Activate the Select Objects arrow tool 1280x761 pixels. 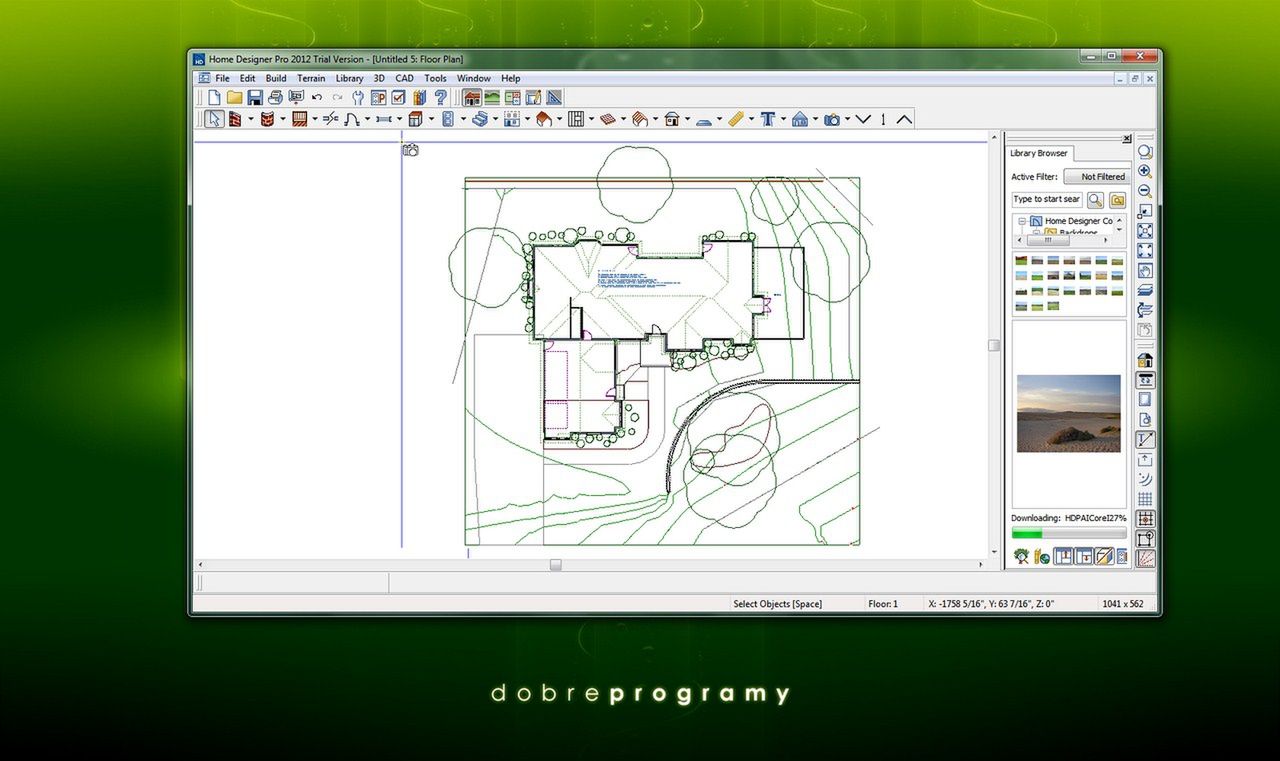(214, 119)
